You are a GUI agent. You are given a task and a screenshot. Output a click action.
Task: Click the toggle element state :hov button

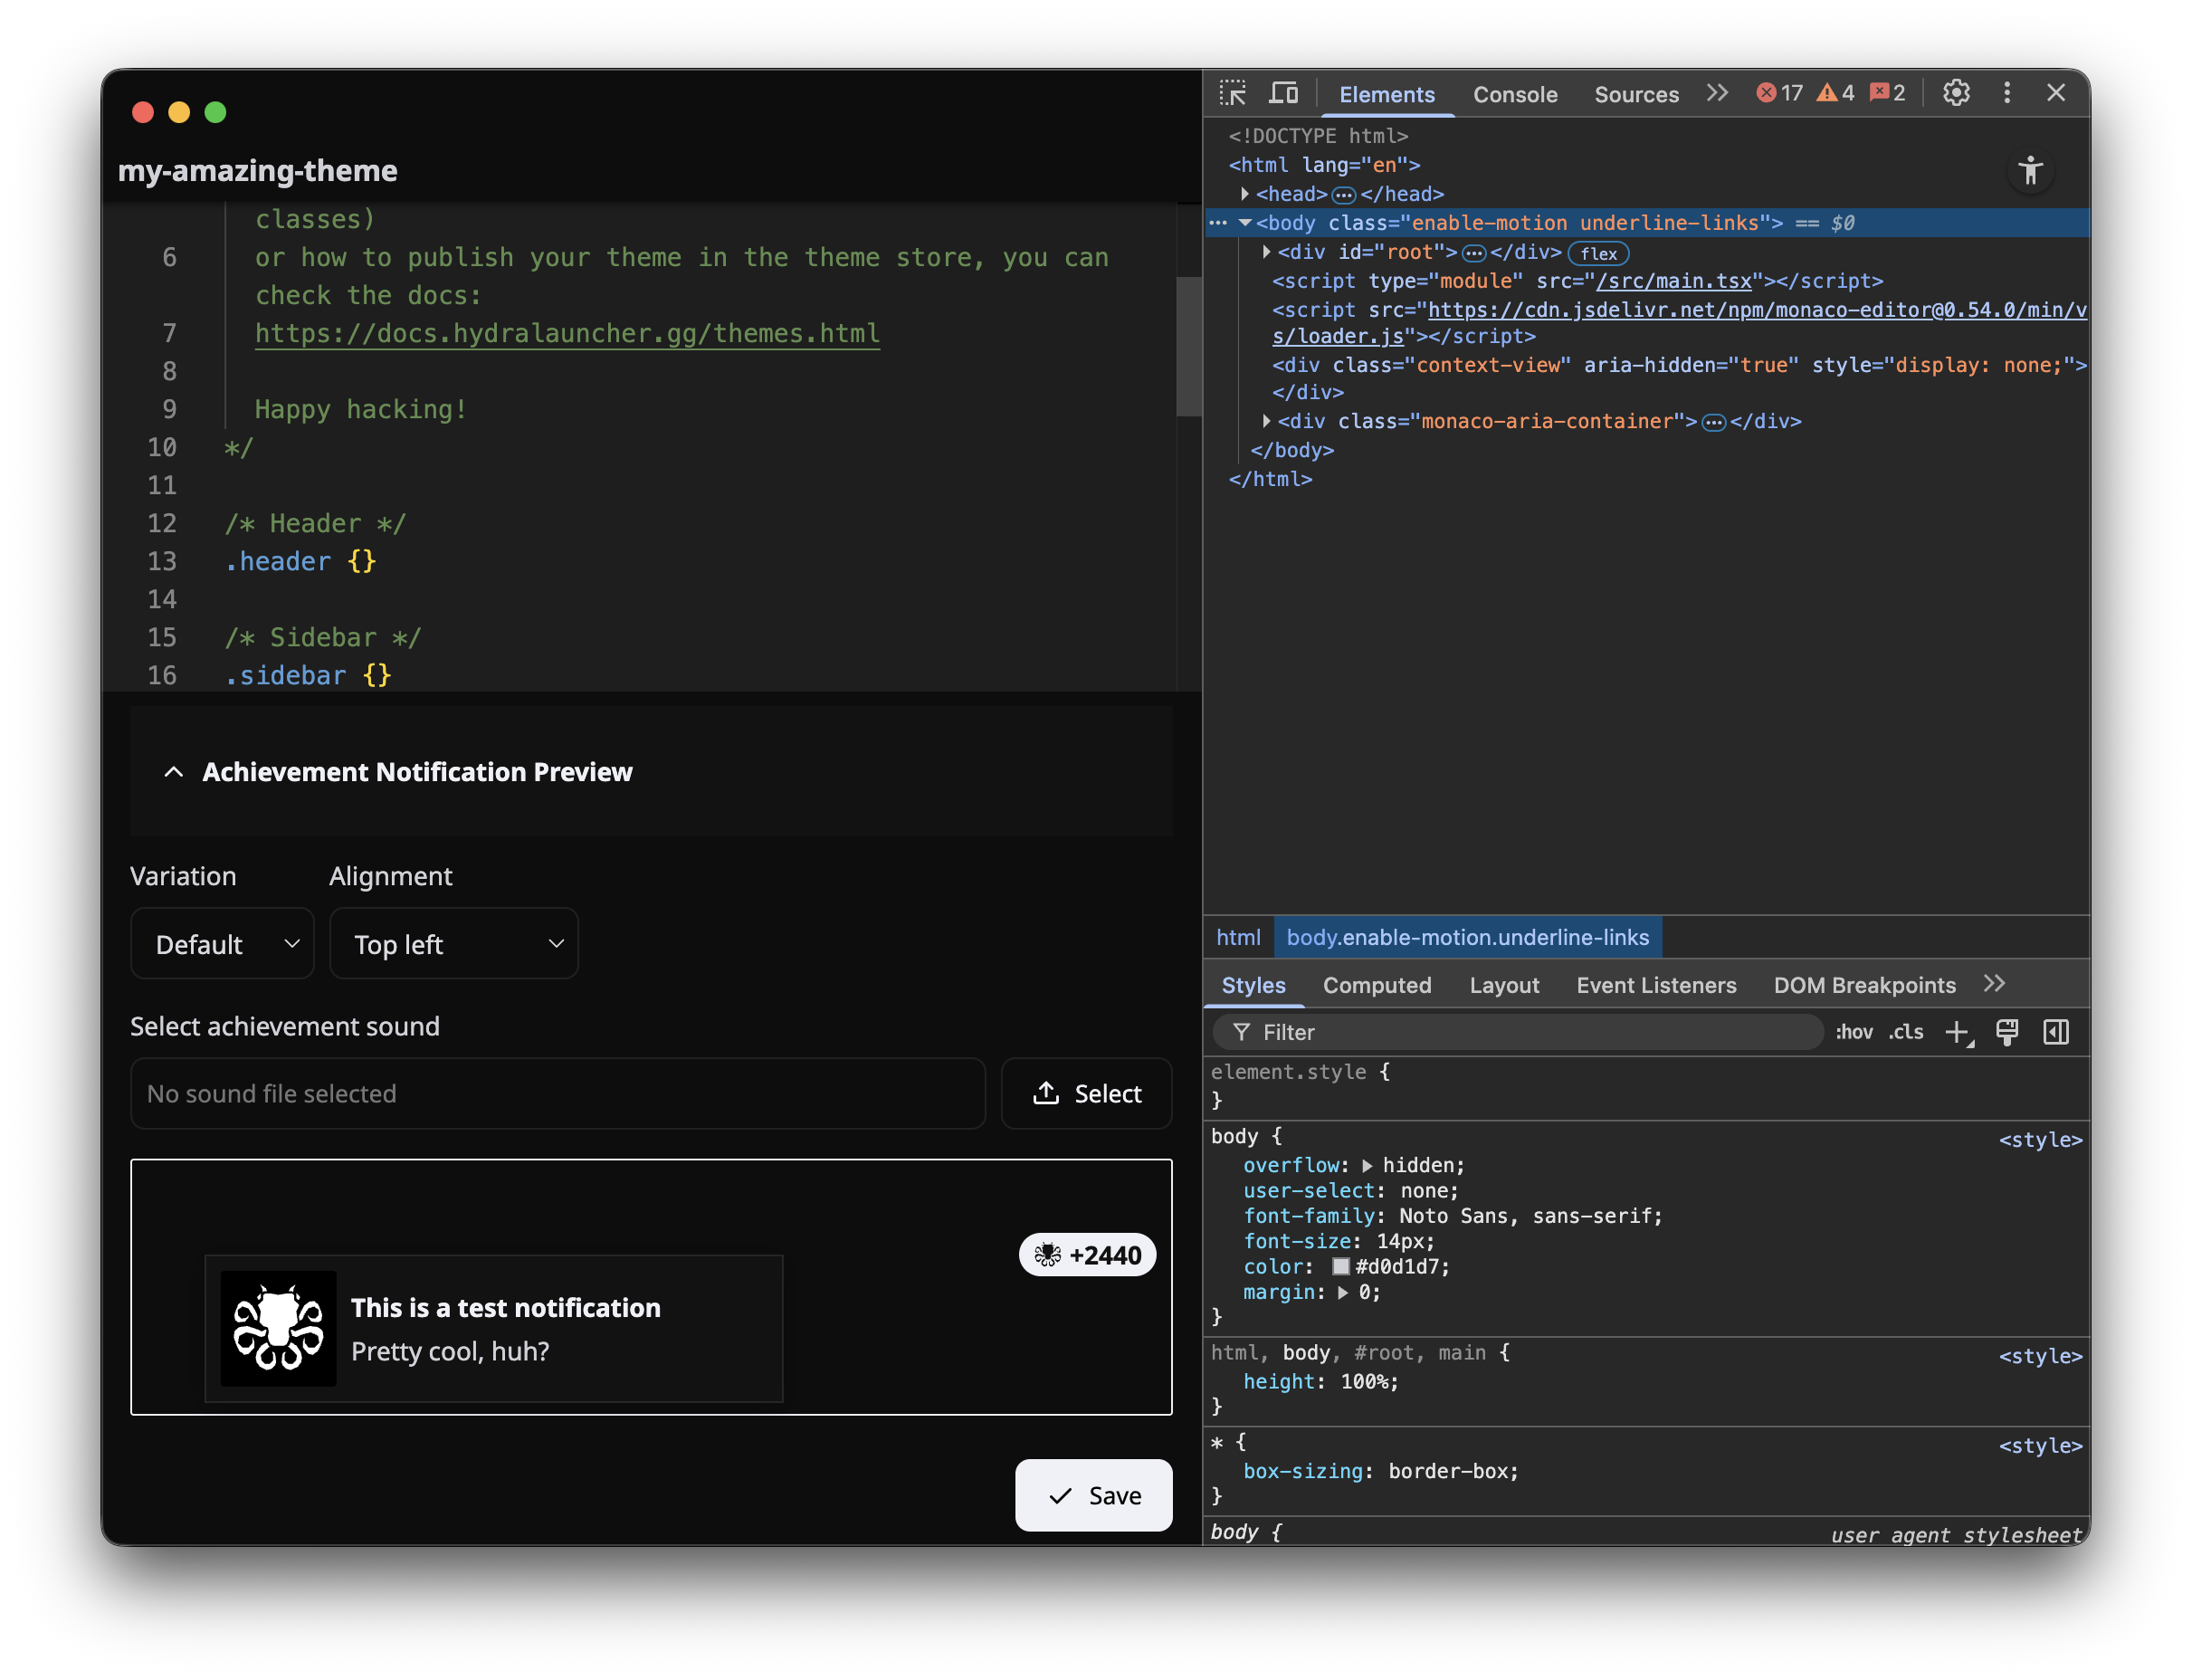coord(1855,1032)
